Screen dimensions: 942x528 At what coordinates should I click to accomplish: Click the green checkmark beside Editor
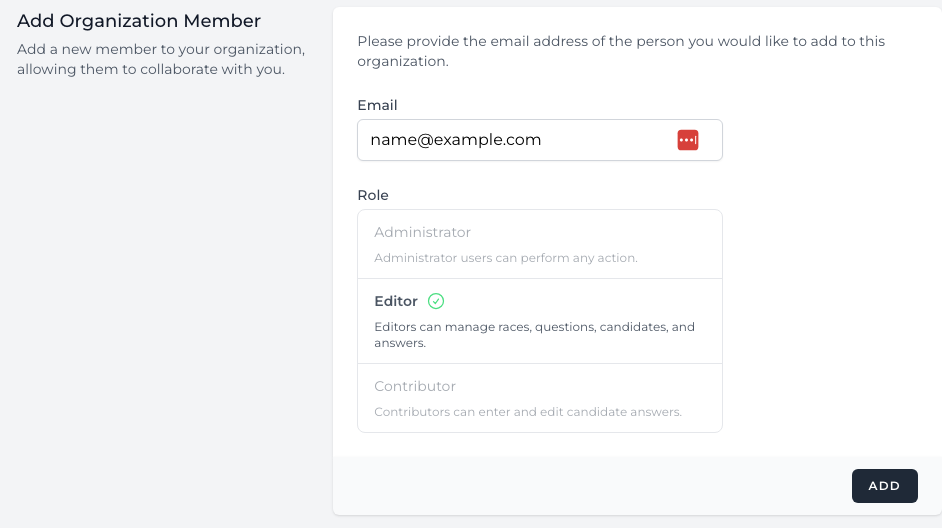point(436,301)
